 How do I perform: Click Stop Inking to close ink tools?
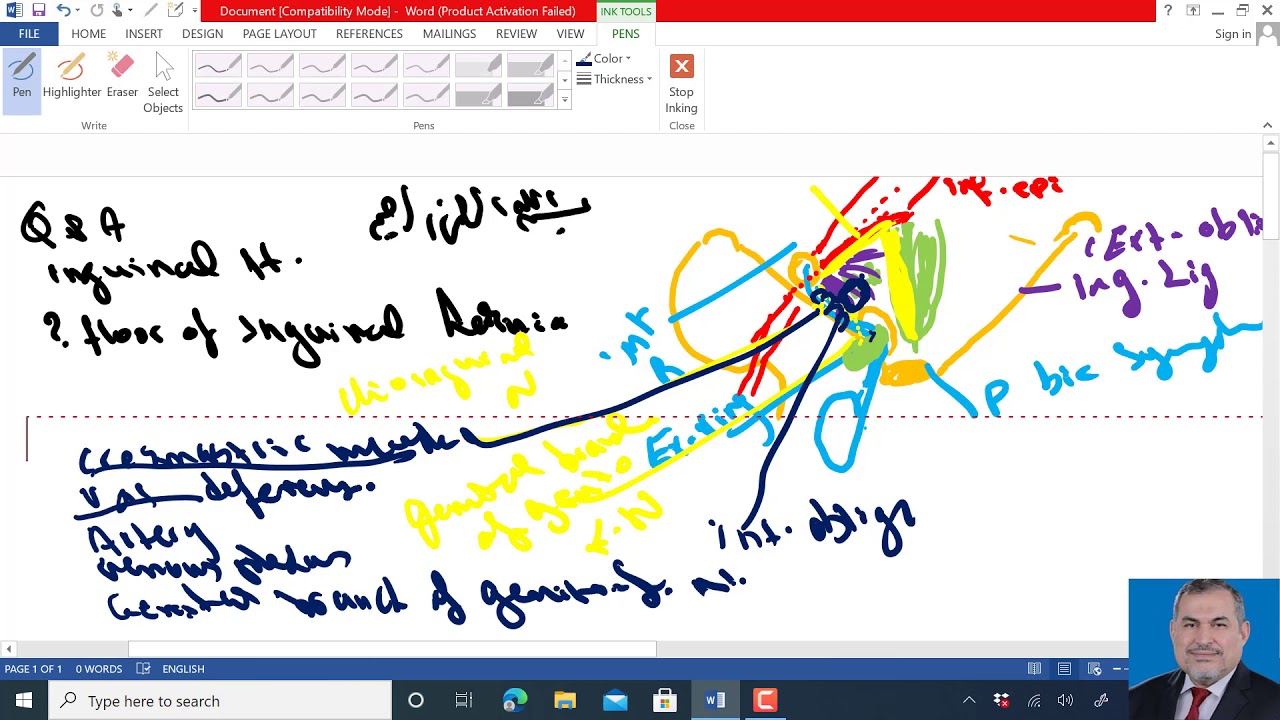pos(681,84)
